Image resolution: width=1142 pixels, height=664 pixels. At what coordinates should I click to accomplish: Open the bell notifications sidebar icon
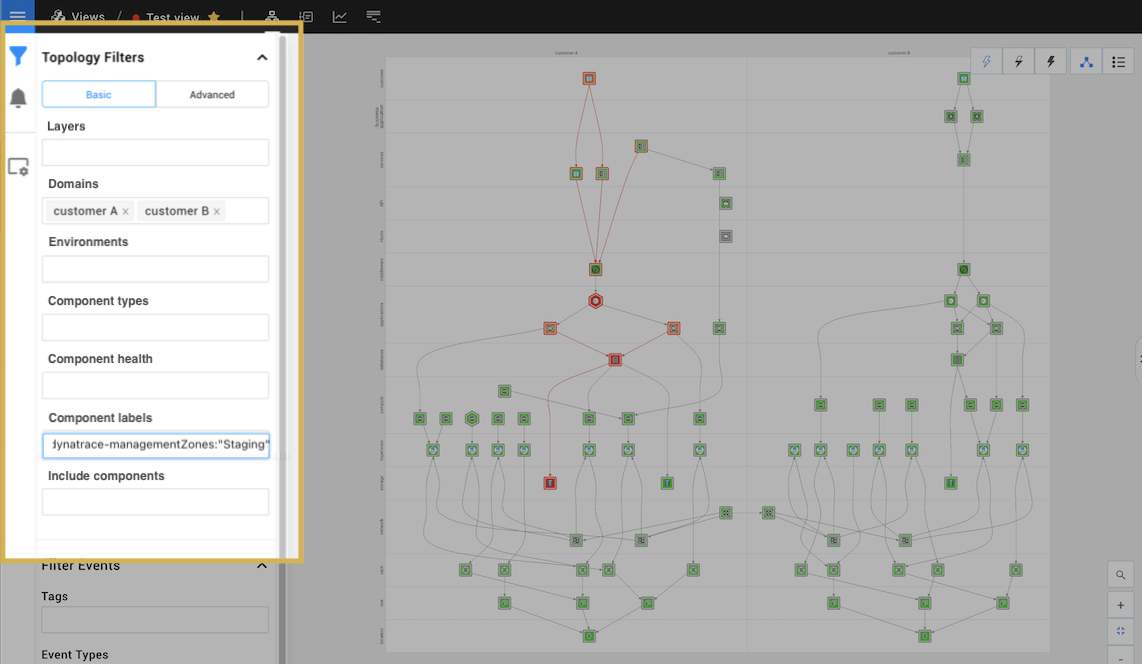point(18,98)
